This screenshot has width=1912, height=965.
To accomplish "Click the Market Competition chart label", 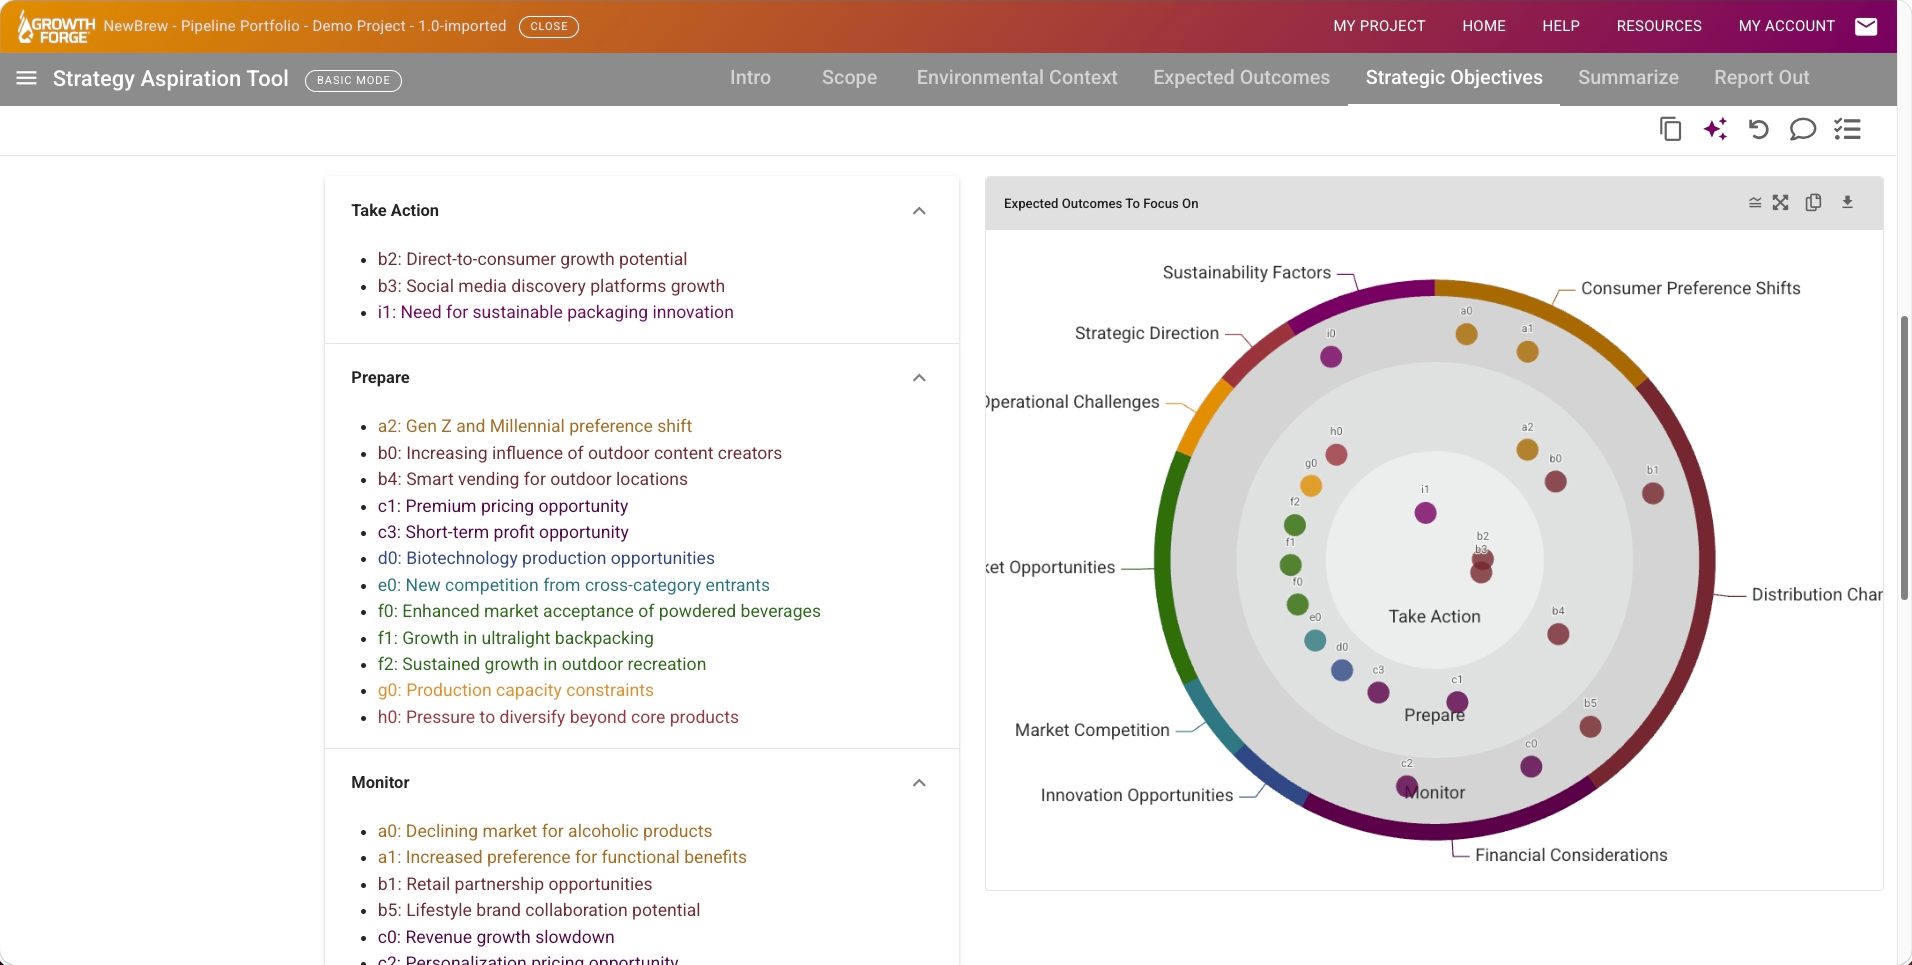I will tap(1092, 730).
